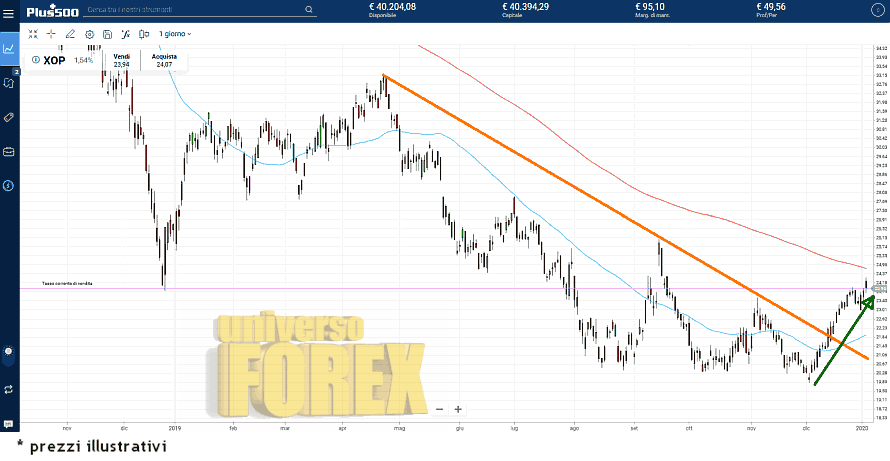Switch to the chart tab in the sidebar

click(9, 47)
